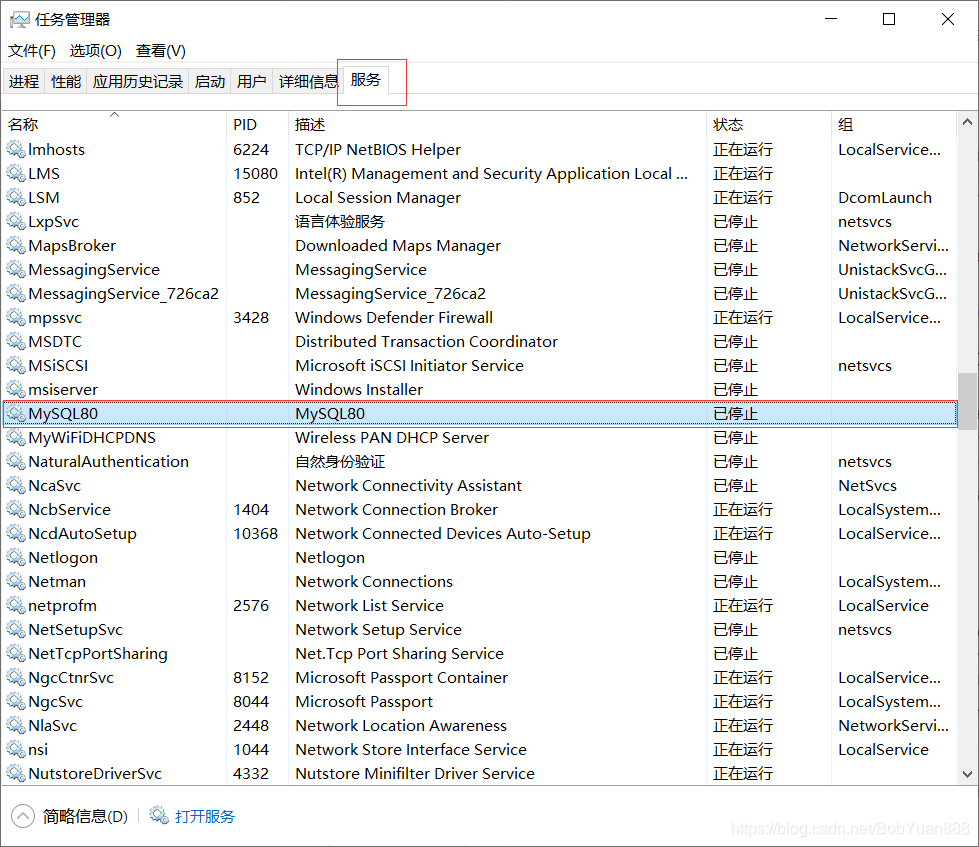Click the gear icon beside MSiSCSI
The height and width of the screenshot is (847, 979).
point(16,366)
